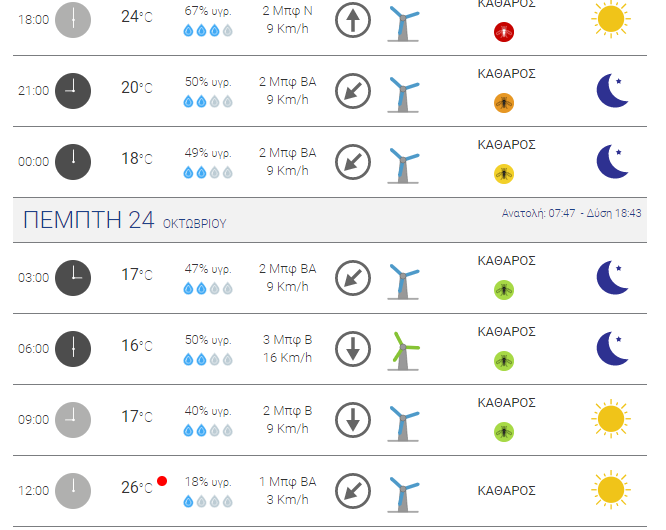666x530 pixels.
Task: Click the 16°C temperature at 06:00
Action: point(137,346)
